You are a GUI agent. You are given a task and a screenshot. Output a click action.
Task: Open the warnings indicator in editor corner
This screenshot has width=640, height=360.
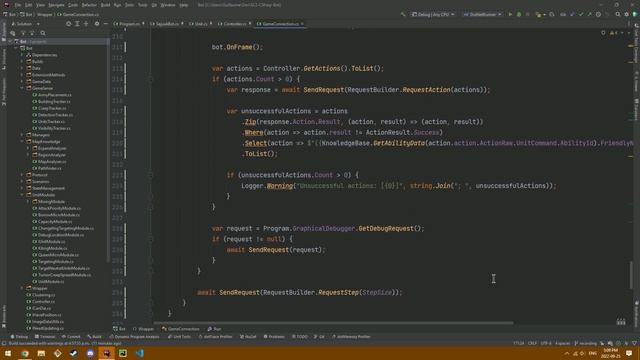tap(614, 33)
